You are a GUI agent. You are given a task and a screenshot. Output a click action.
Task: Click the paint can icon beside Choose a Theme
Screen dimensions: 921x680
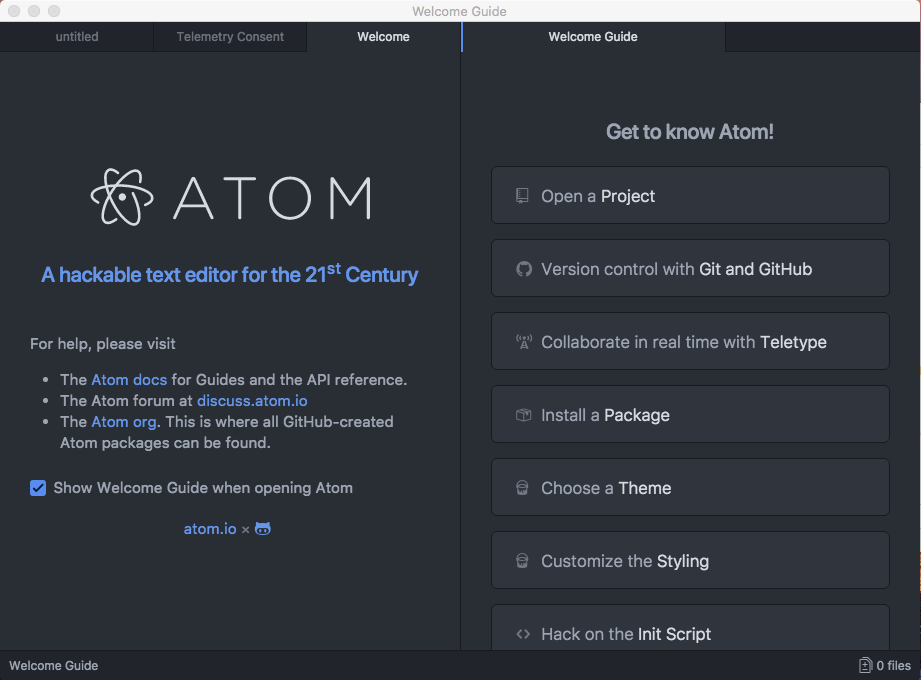522,488
